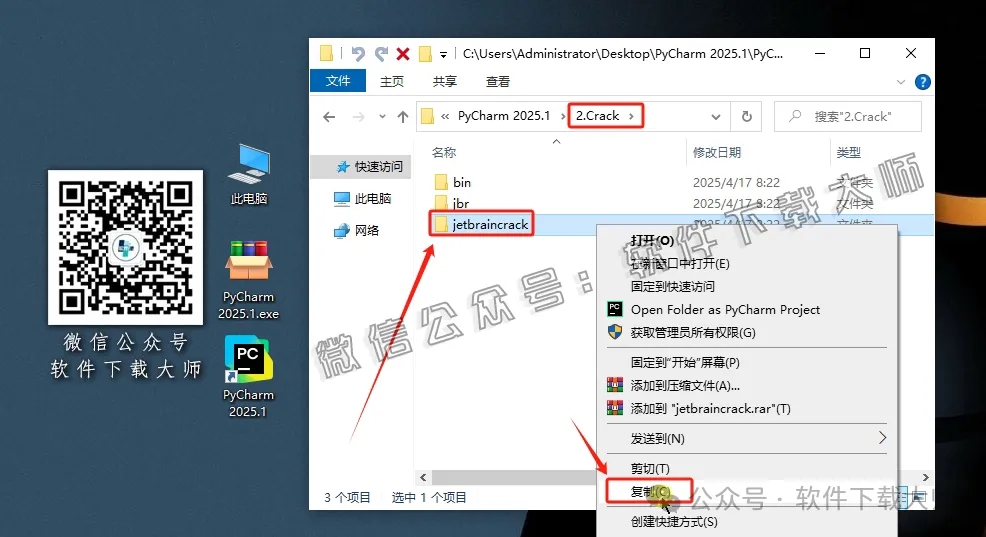The image size is (986, 537).
Task: Click the horizontal scrollbar right arrow
Action: point(925,477)
